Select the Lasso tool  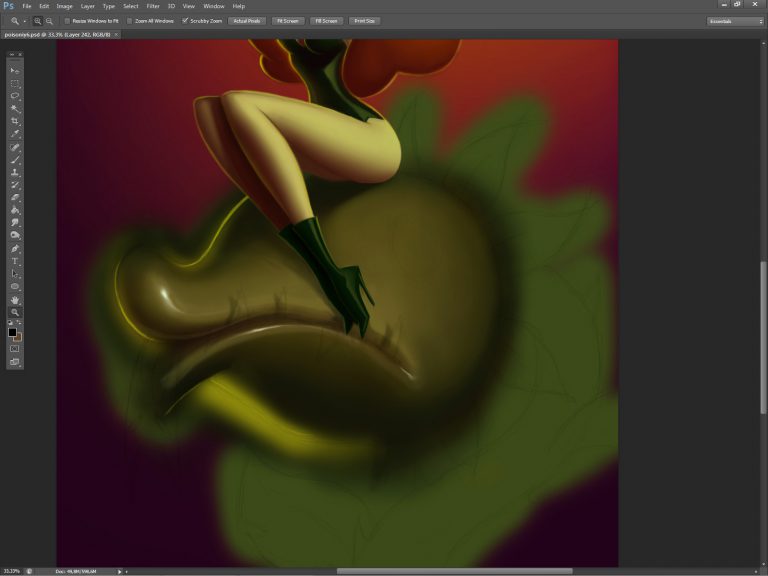(15, 96)
